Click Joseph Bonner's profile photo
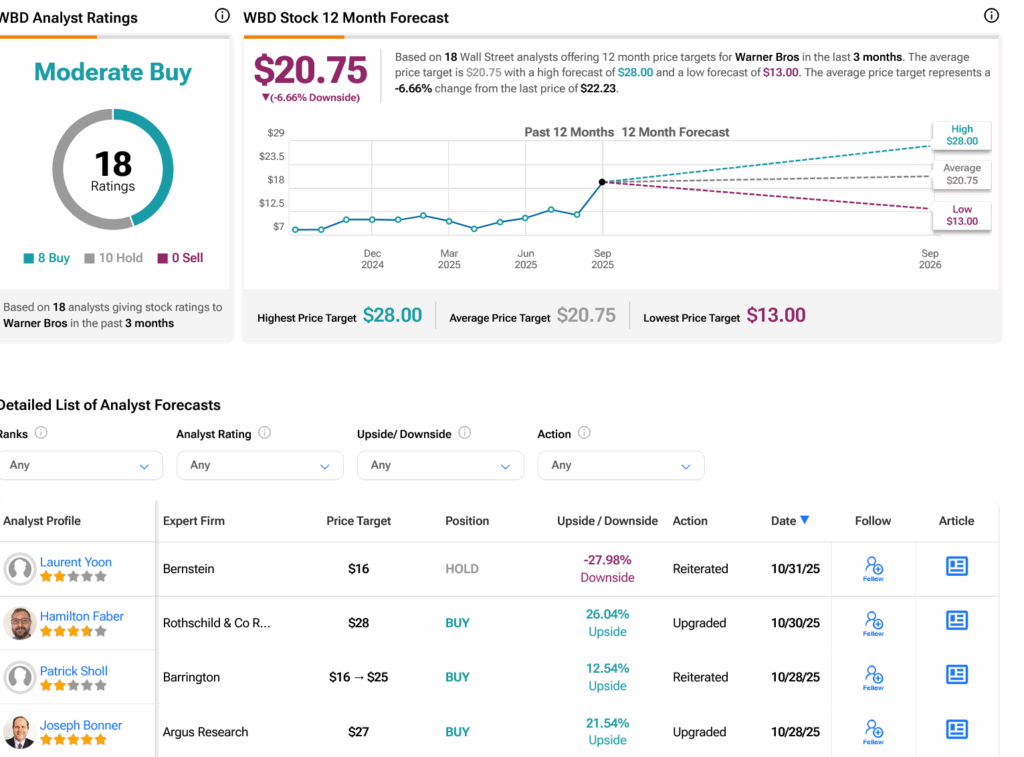 (19, 732)
